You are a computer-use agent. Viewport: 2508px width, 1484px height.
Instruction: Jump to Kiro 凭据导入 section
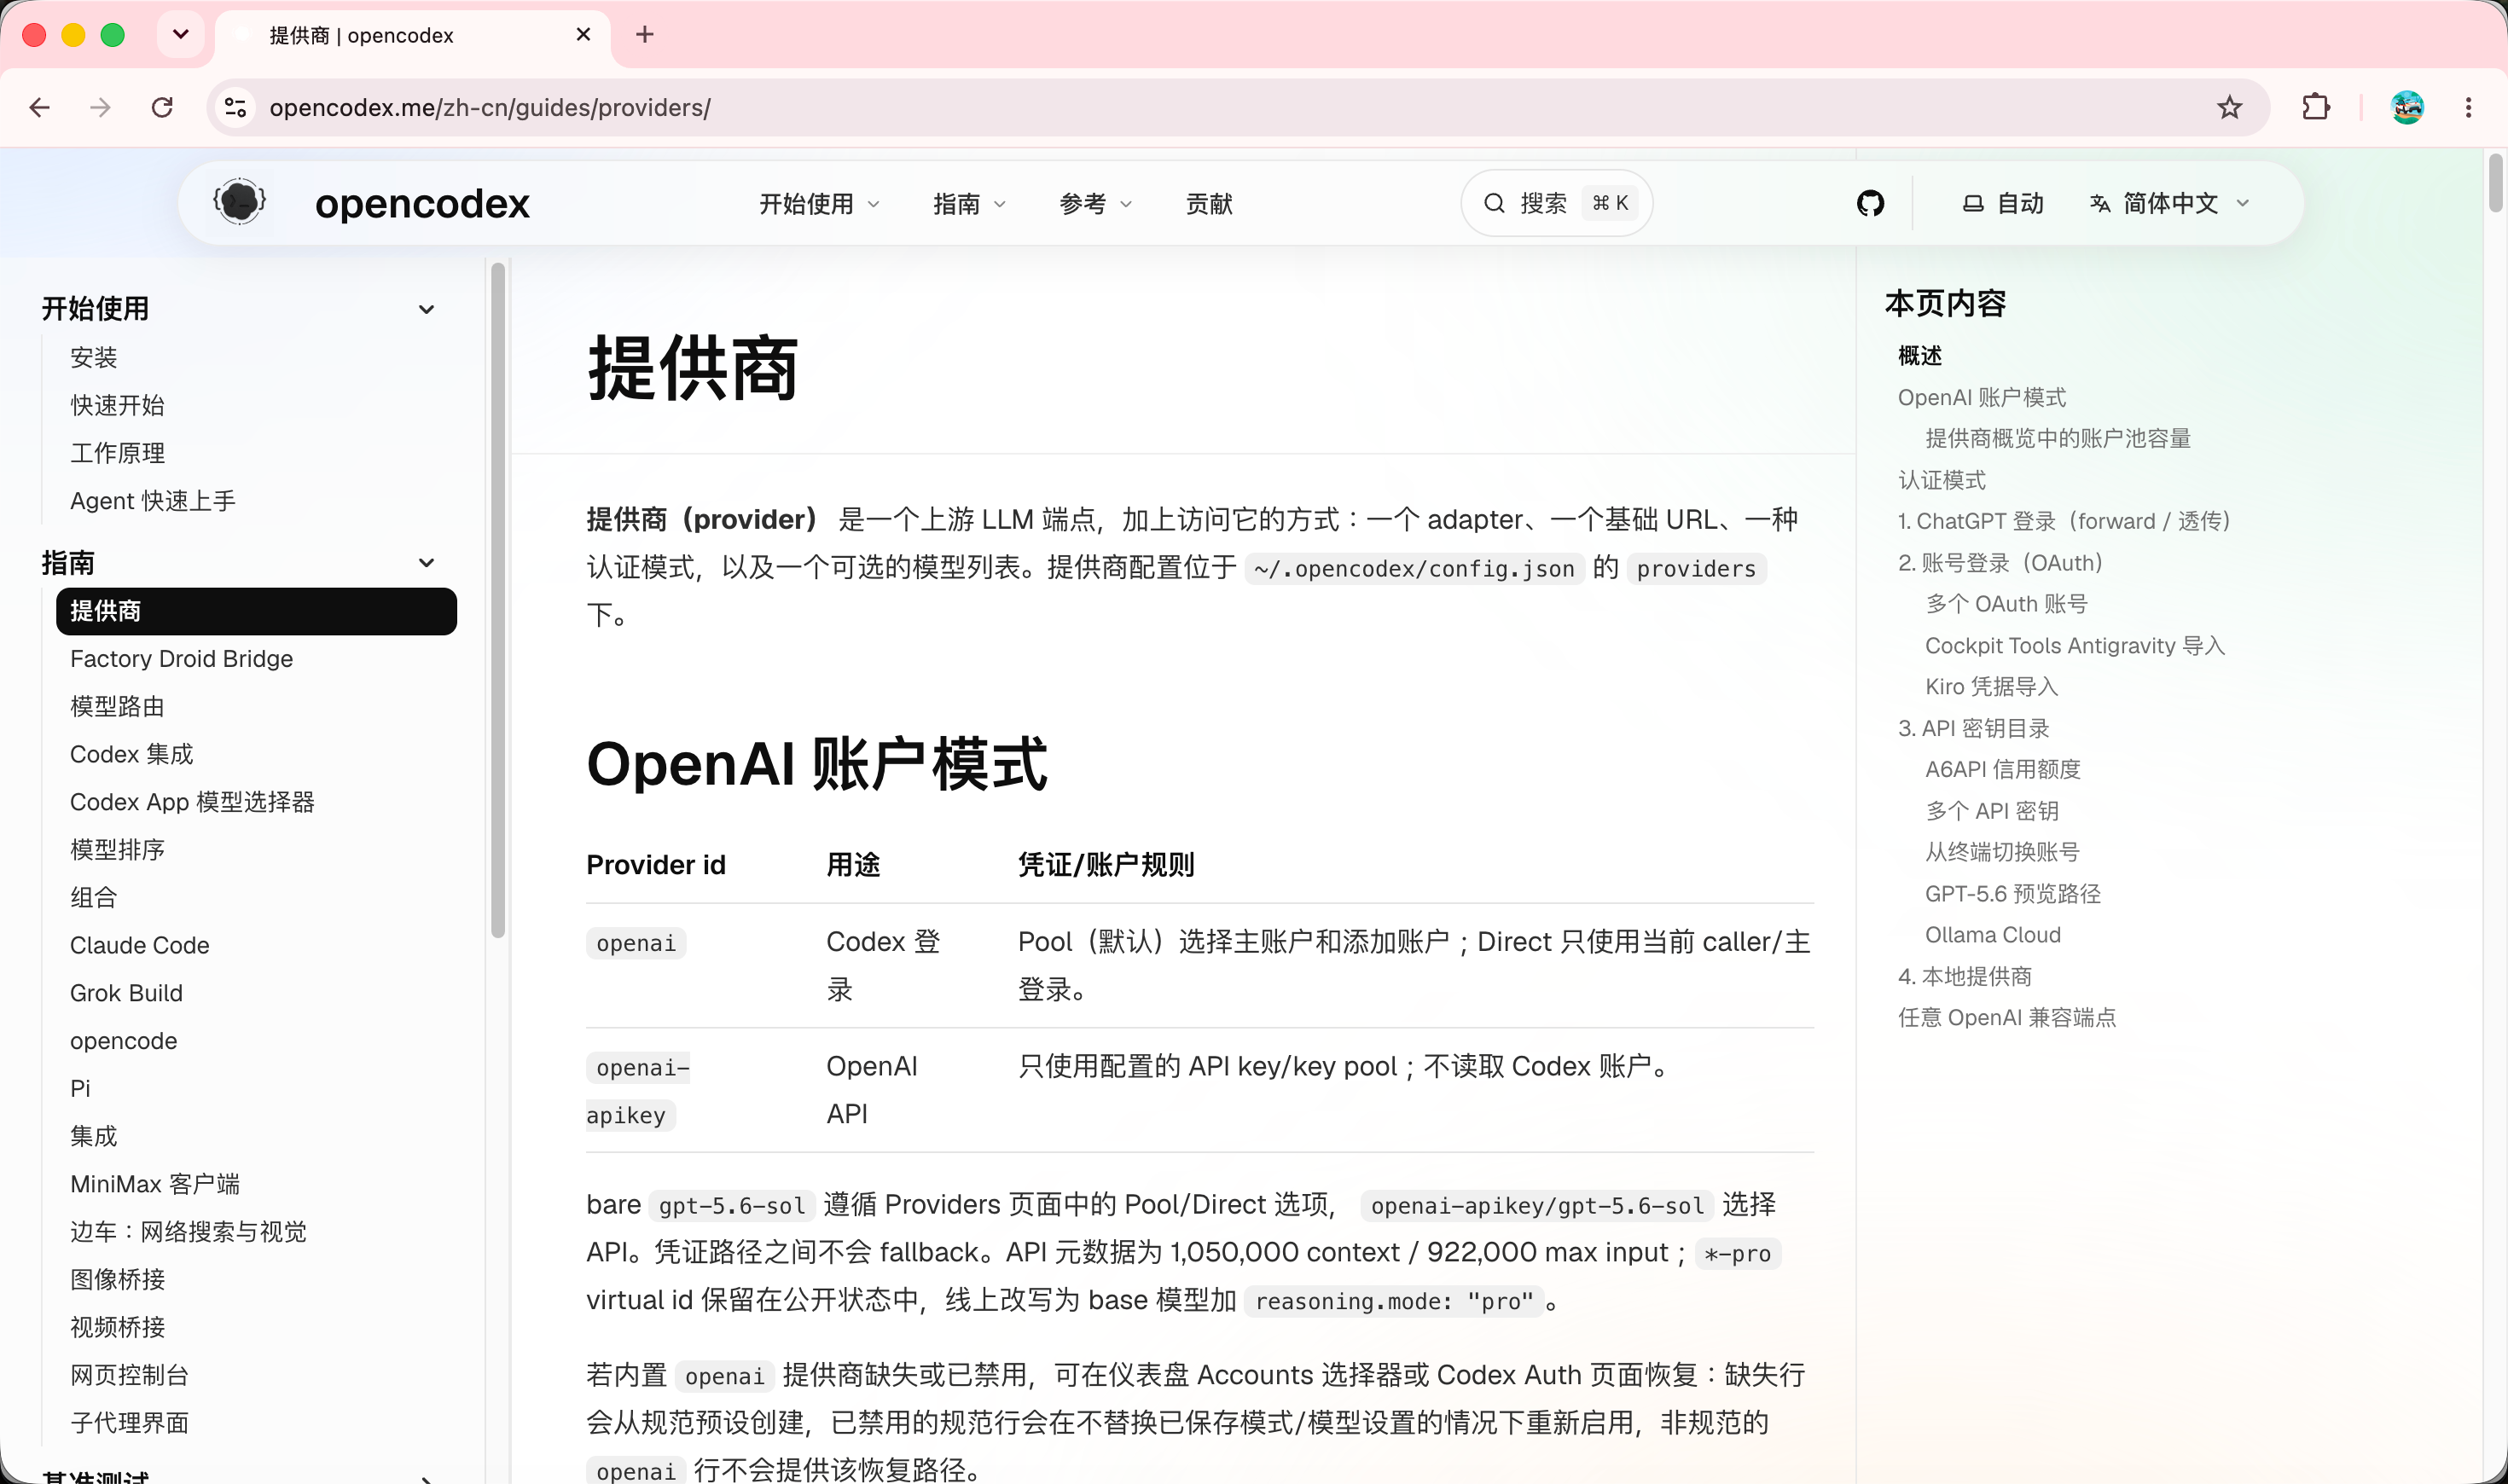coord(1991,687)
